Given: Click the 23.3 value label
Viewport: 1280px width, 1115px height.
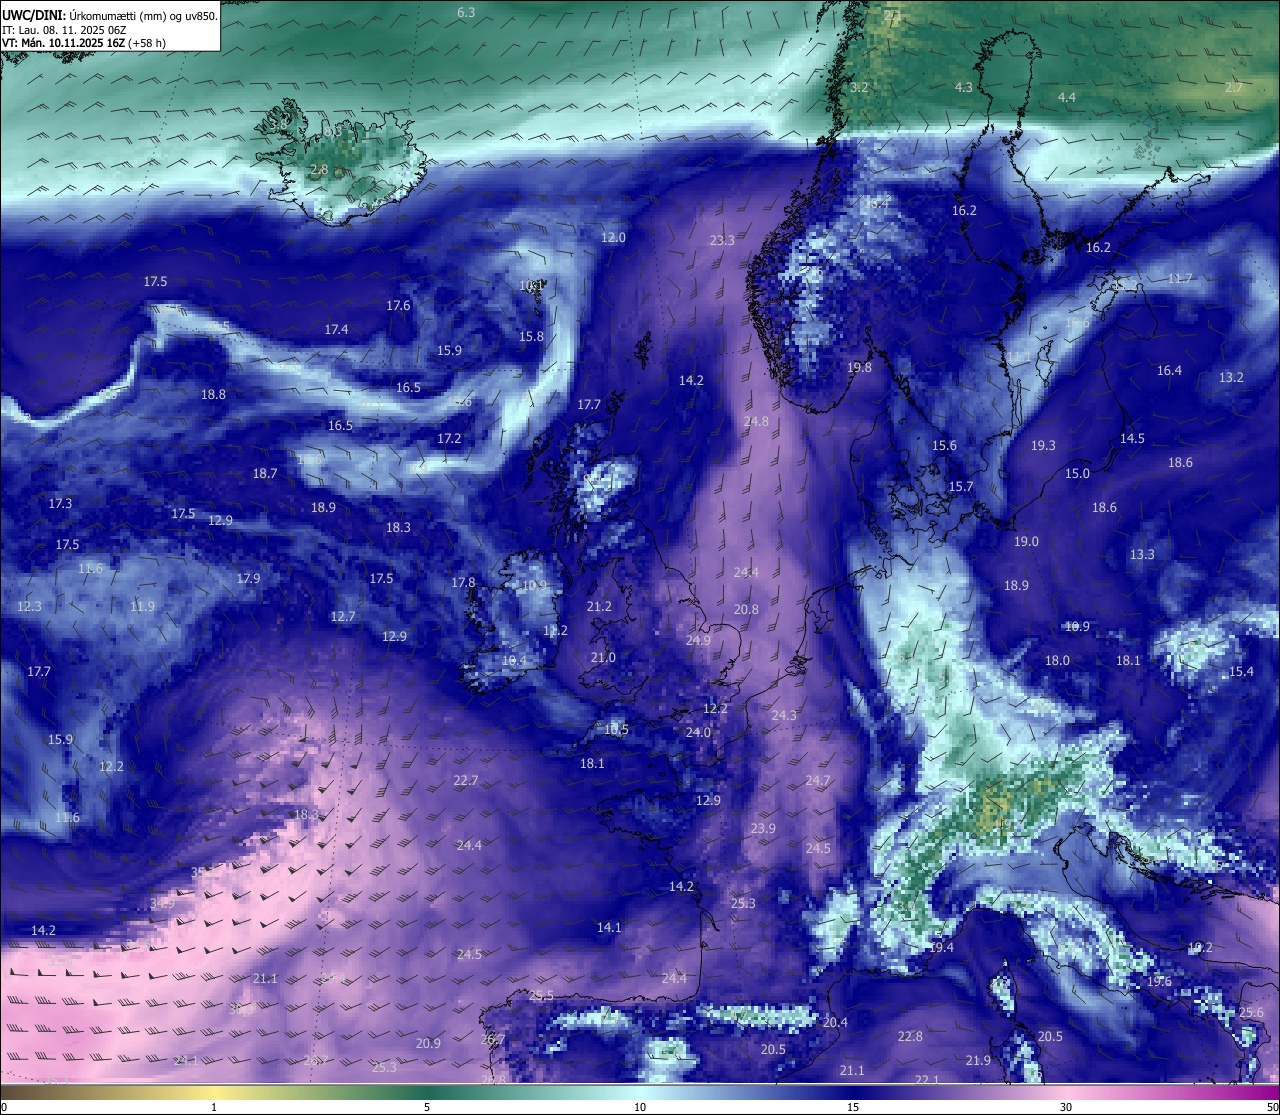Looking at the screenshot, I should [x=722, y=240].
